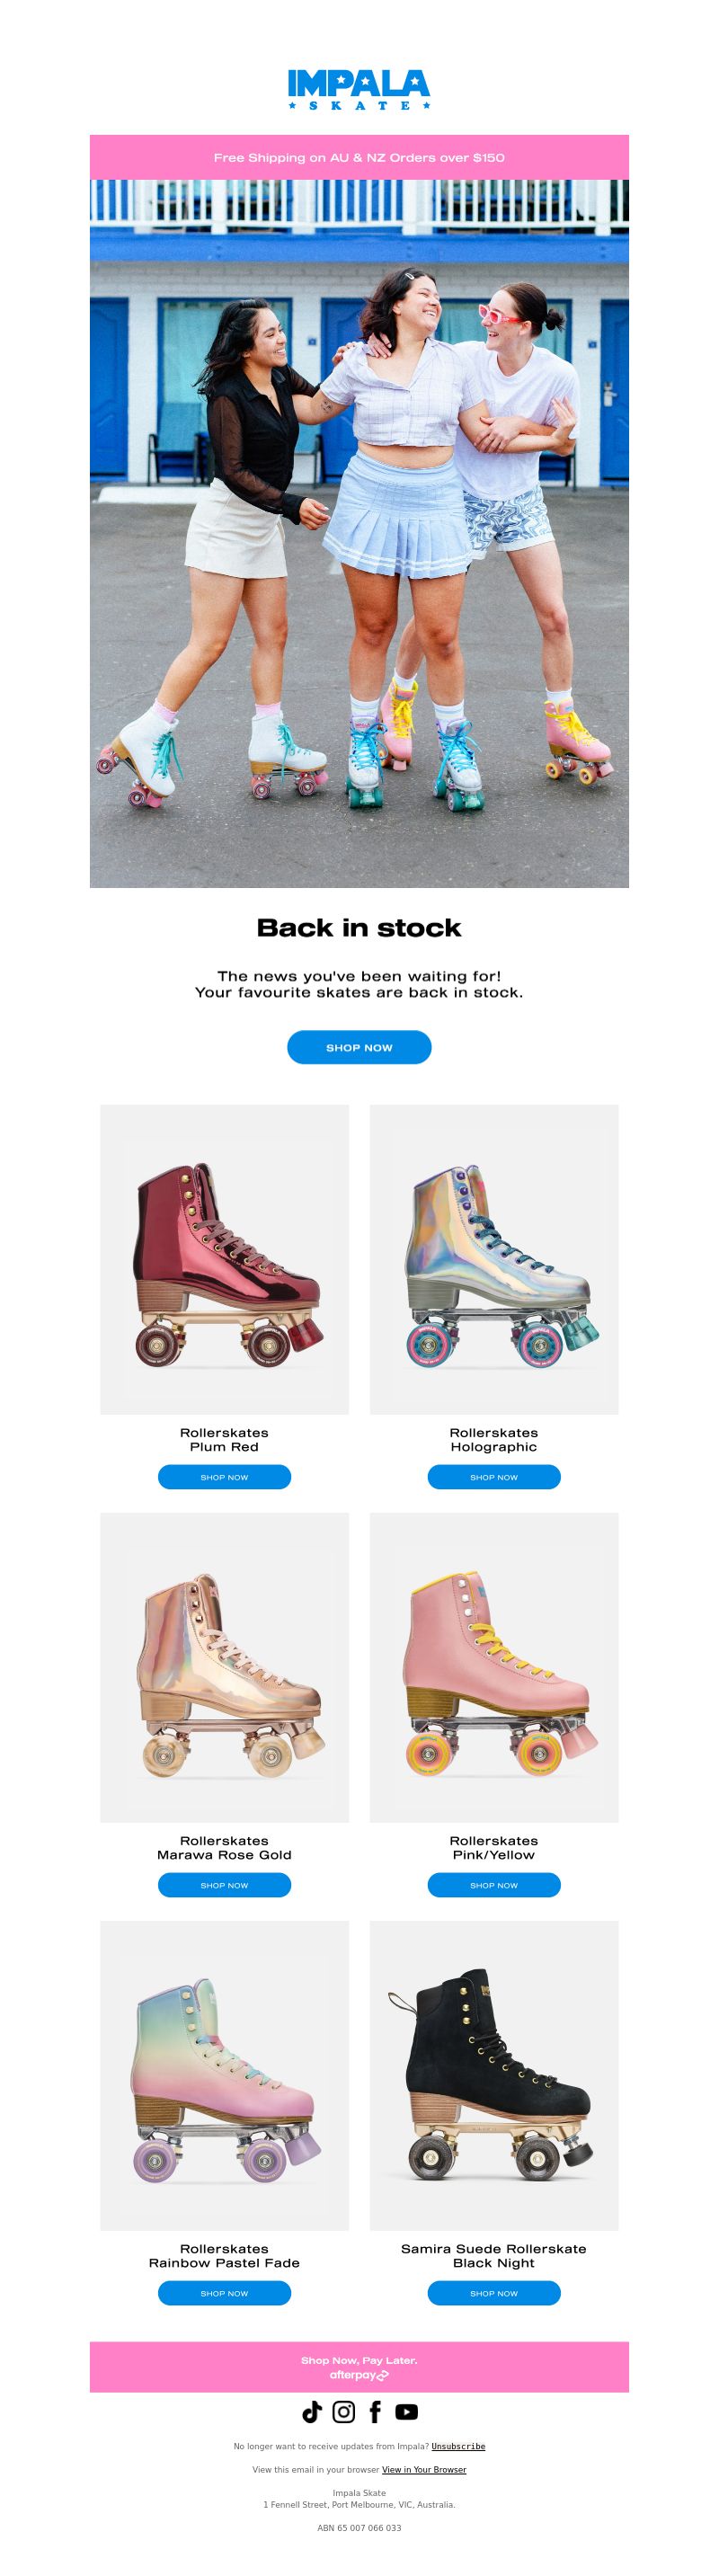Open the YouTube social icon
Image resolution: width=719 pixels, height=2576 pixels.
point(406,2411)
